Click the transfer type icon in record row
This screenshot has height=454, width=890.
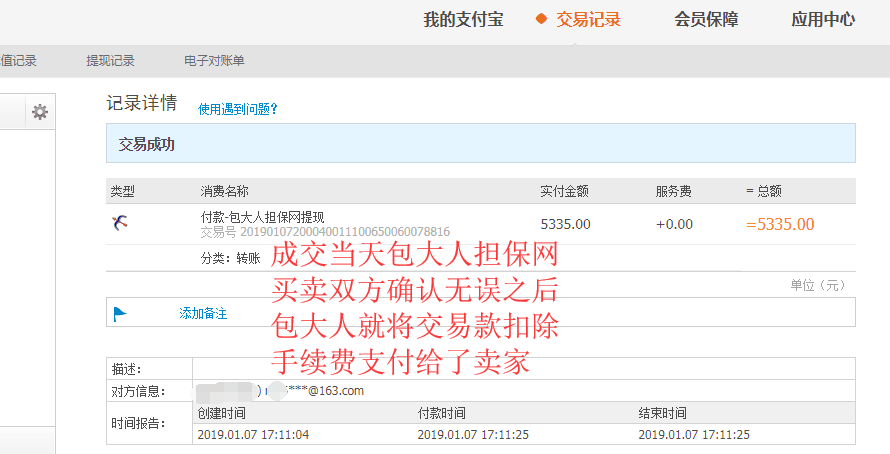pos(119,223)
